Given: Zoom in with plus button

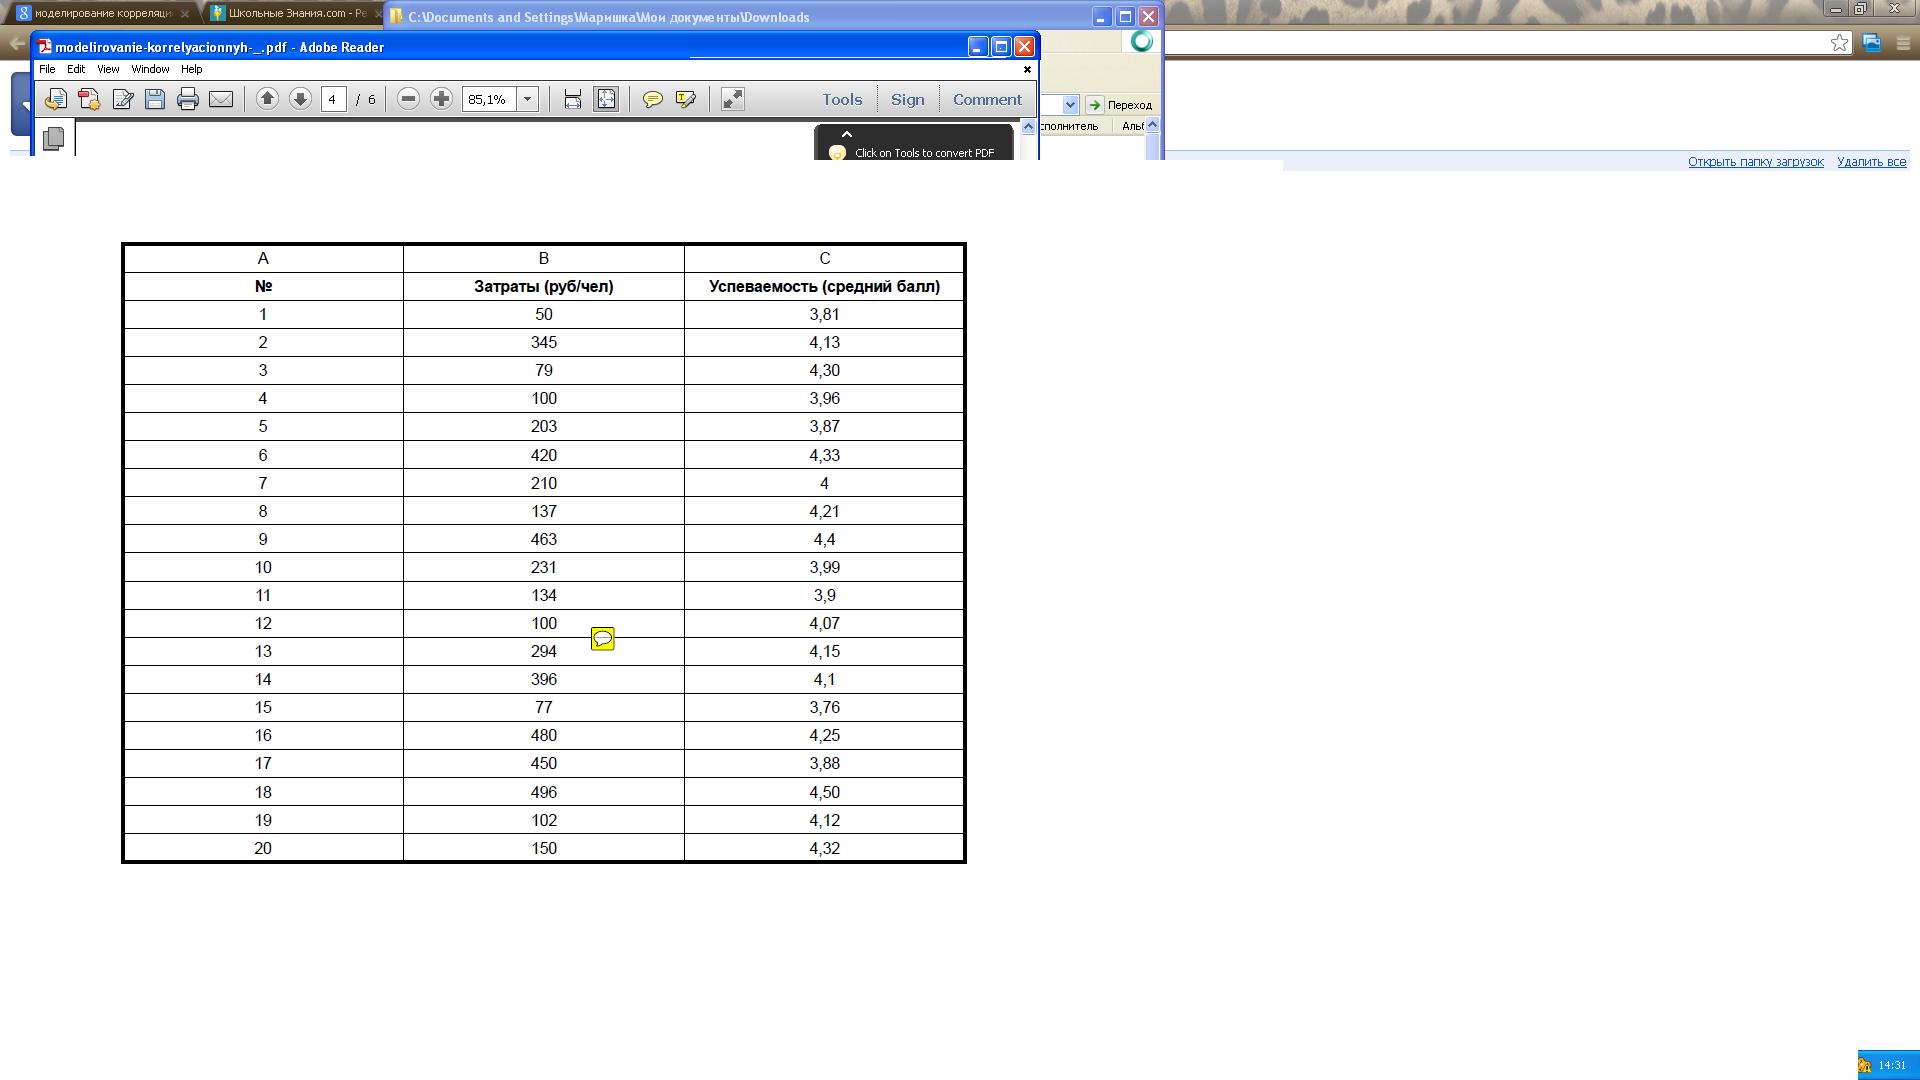Looking at the screenshot, I should 441,99.
